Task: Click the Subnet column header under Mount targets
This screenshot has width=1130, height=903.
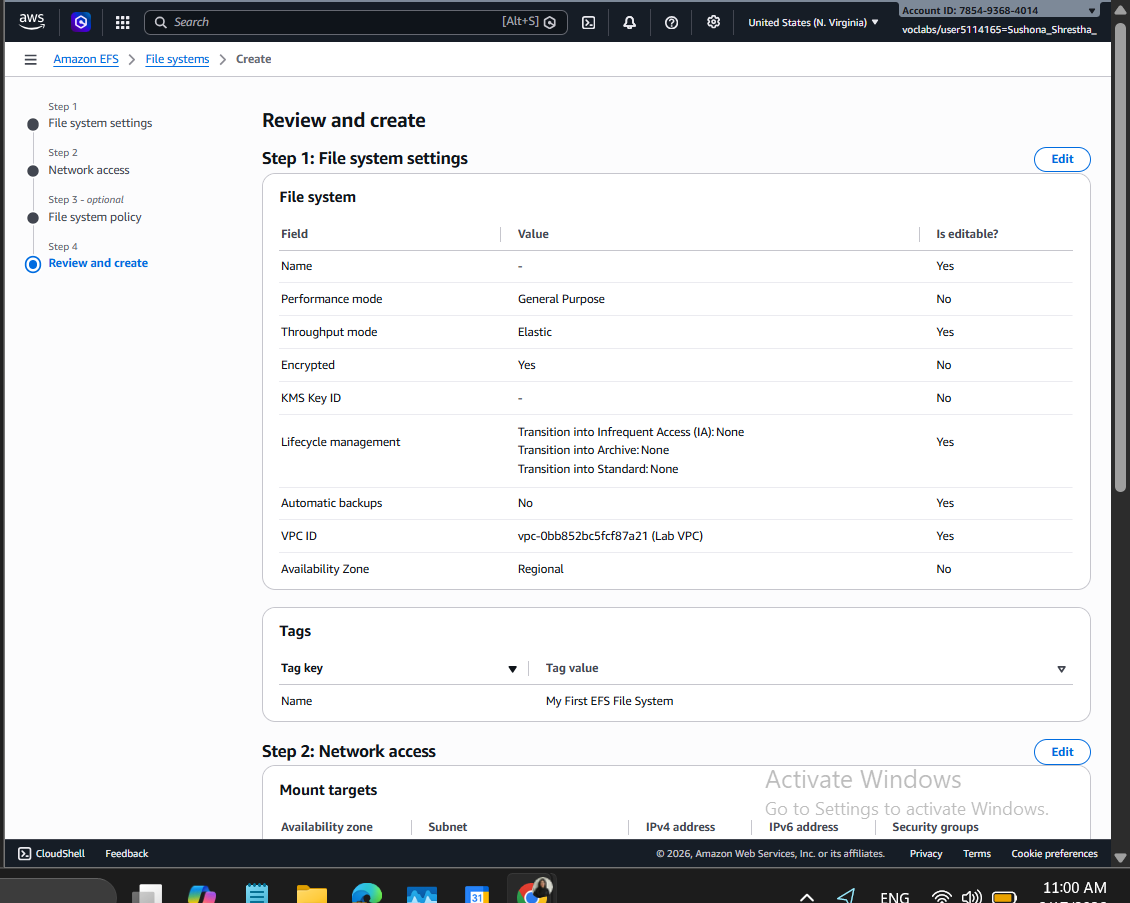Action: pyautogui.click(x=448, y=827)
